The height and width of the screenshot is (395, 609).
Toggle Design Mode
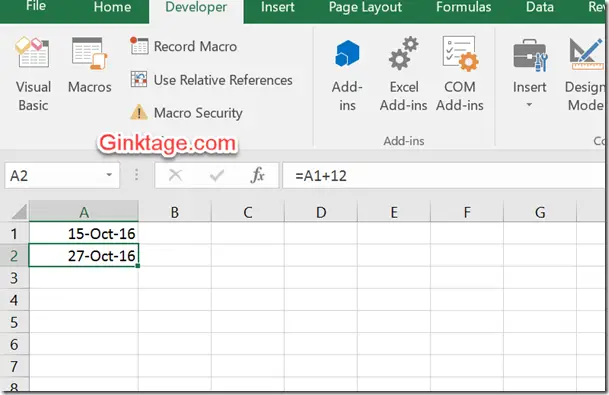[585, 74]
